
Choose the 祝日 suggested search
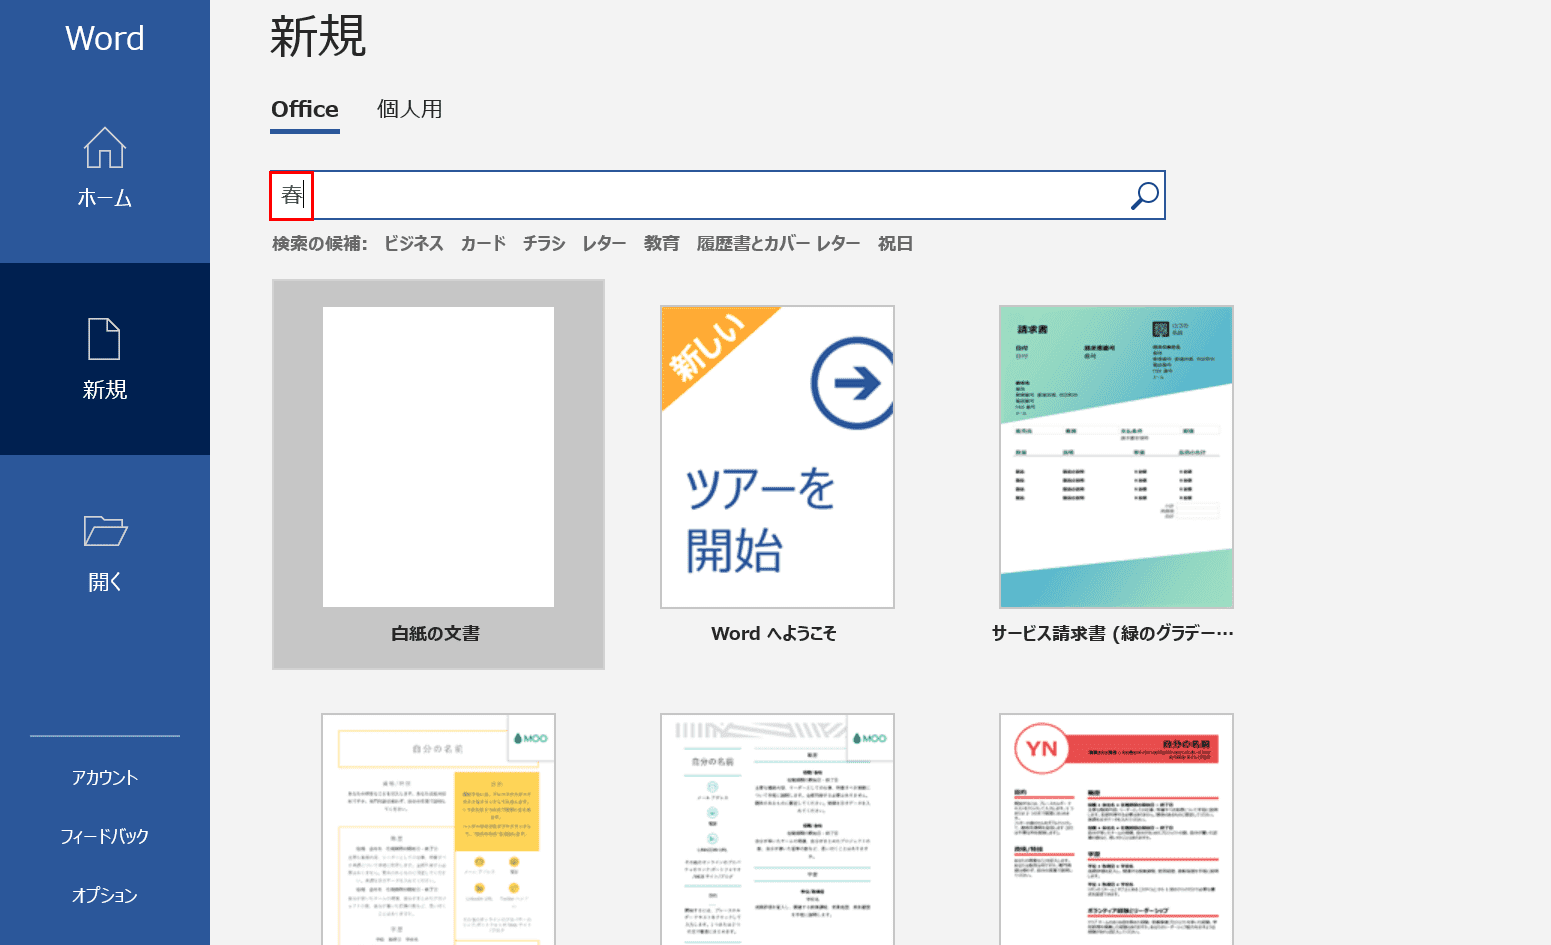tap(895, 243)
